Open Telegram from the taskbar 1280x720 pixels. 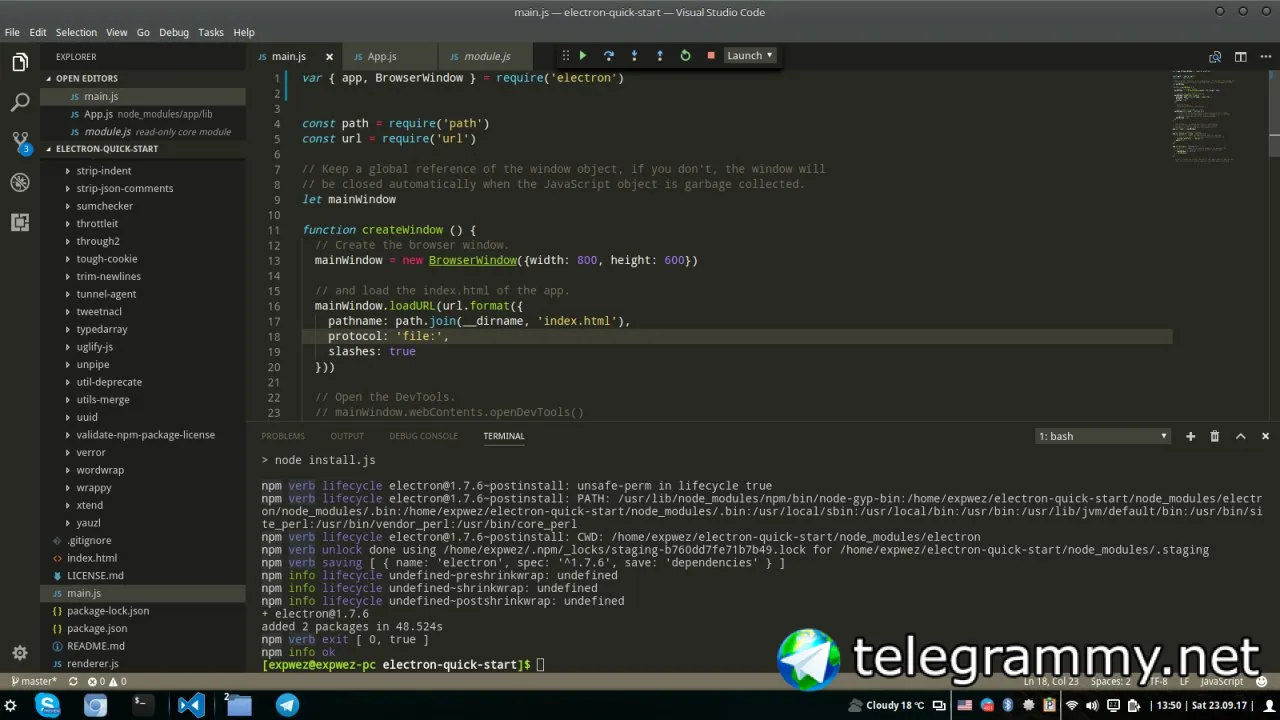pyautogui.click(x=287, y=705)
